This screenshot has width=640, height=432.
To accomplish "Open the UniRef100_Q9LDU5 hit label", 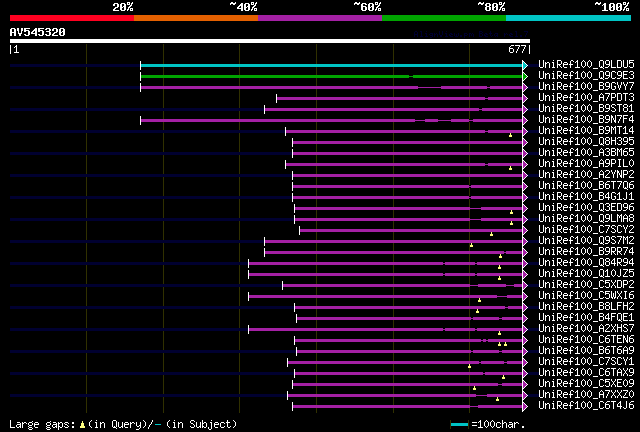I will (586, 64).
